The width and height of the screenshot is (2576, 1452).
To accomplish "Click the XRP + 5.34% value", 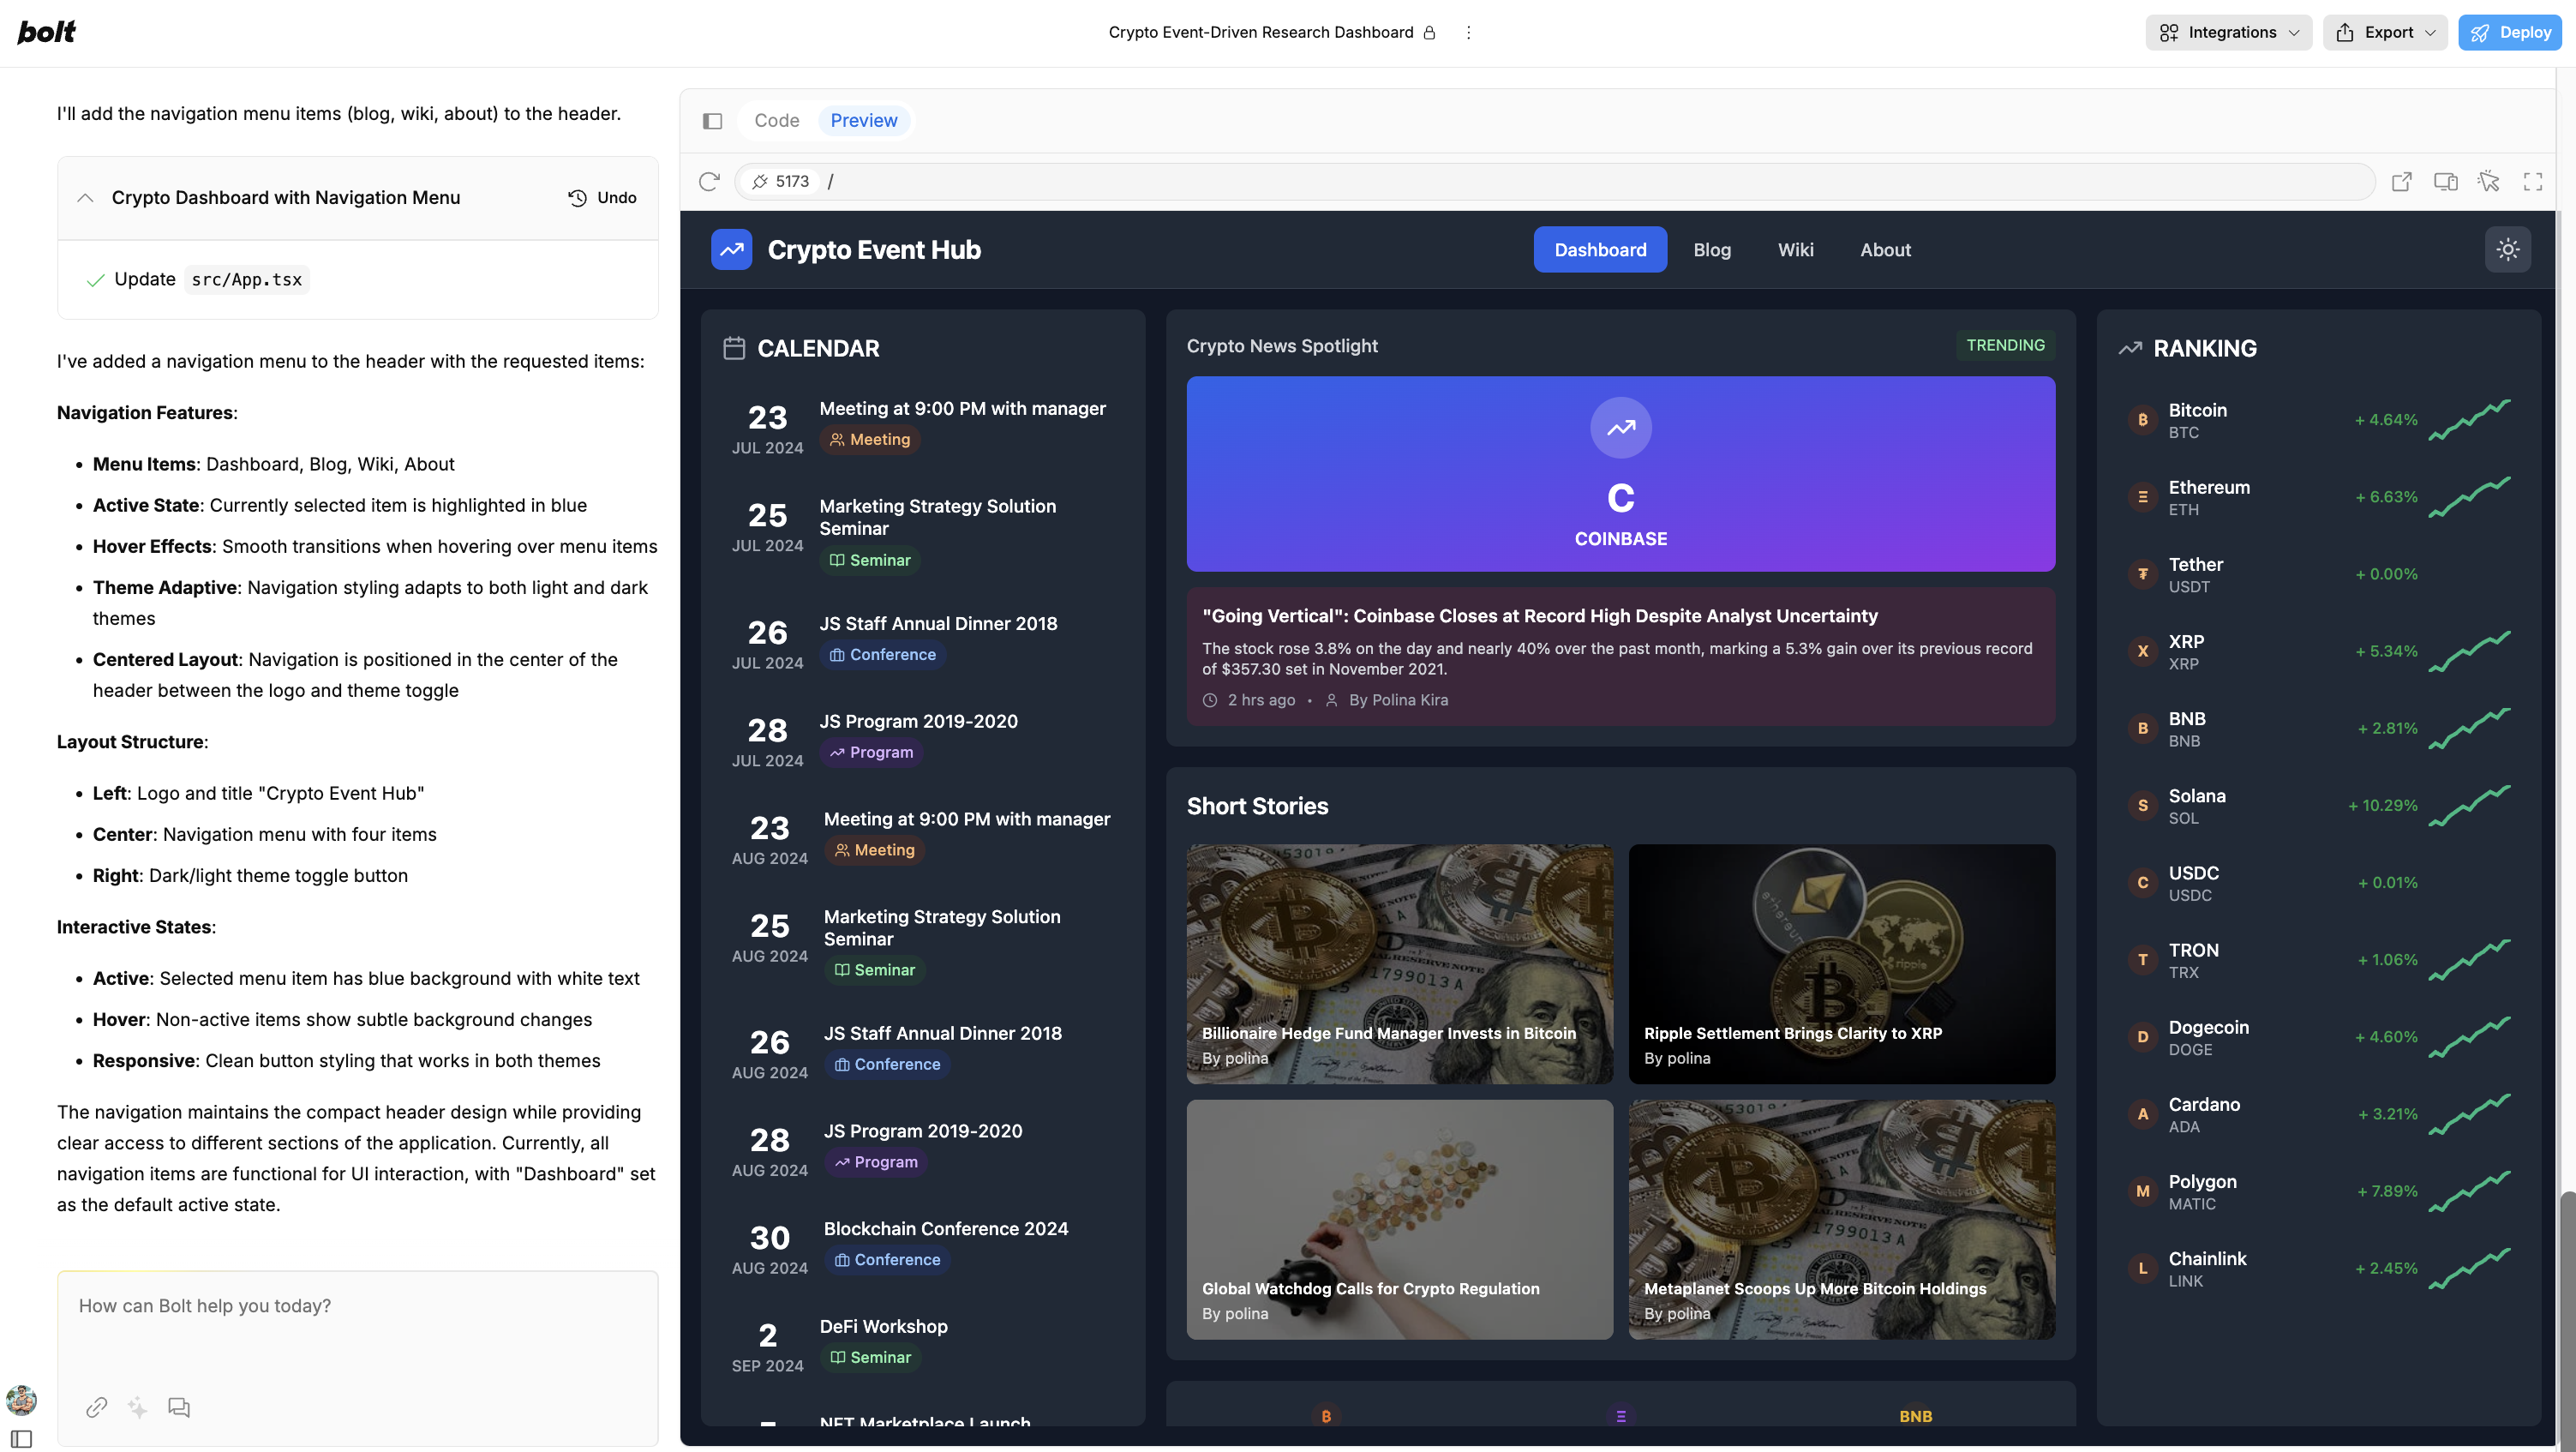I will click(x=2386, y=651).
